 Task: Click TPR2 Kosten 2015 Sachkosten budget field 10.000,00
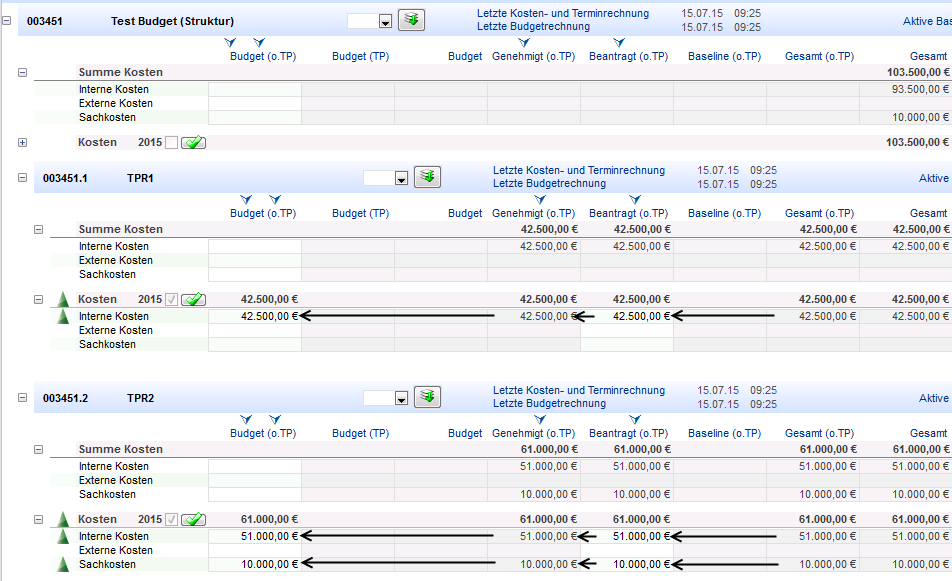pos(255,564)
